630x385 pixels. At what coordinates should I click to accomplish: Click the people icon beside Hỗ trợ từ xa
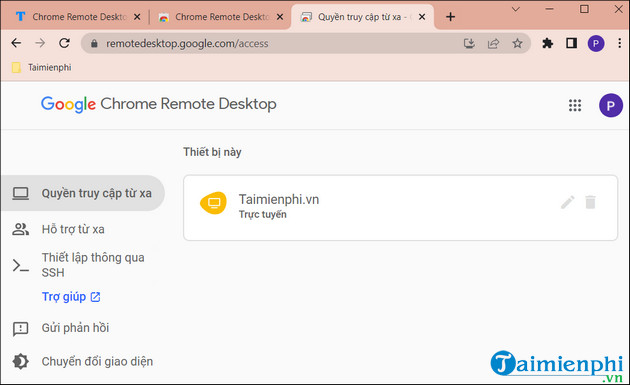point(20,229)
